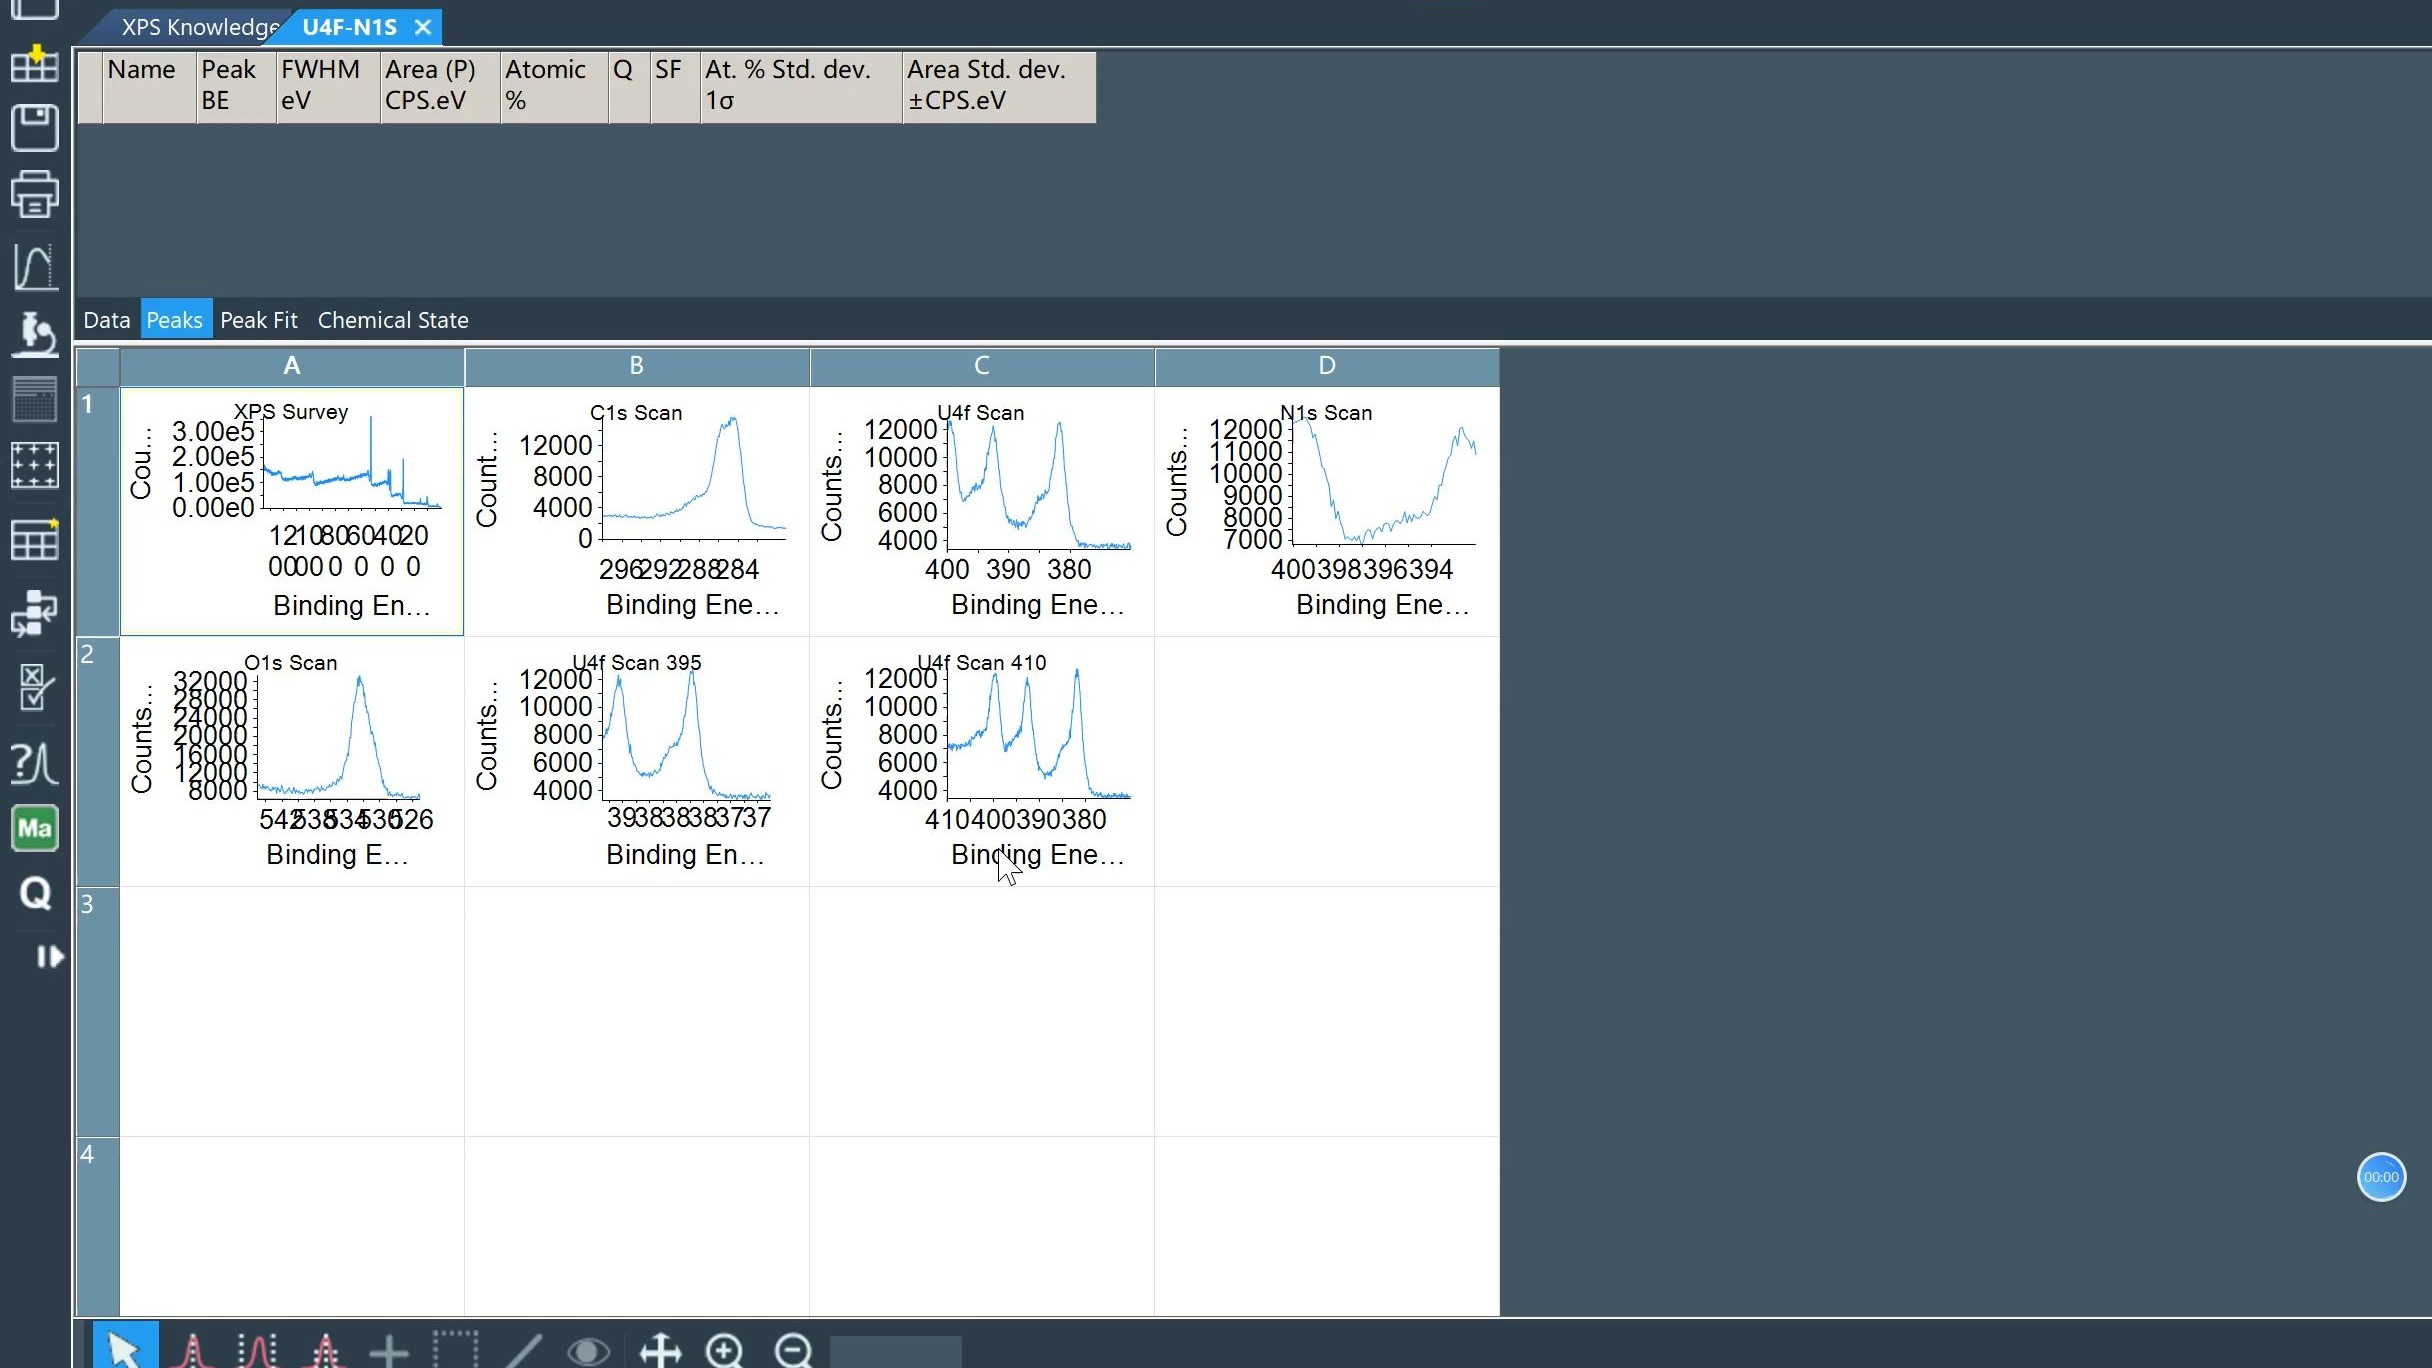The height and width of the screenshot is (1368, 2432).
Task: Click the Q icon in sidebar
Action: (x=34, y=893)
